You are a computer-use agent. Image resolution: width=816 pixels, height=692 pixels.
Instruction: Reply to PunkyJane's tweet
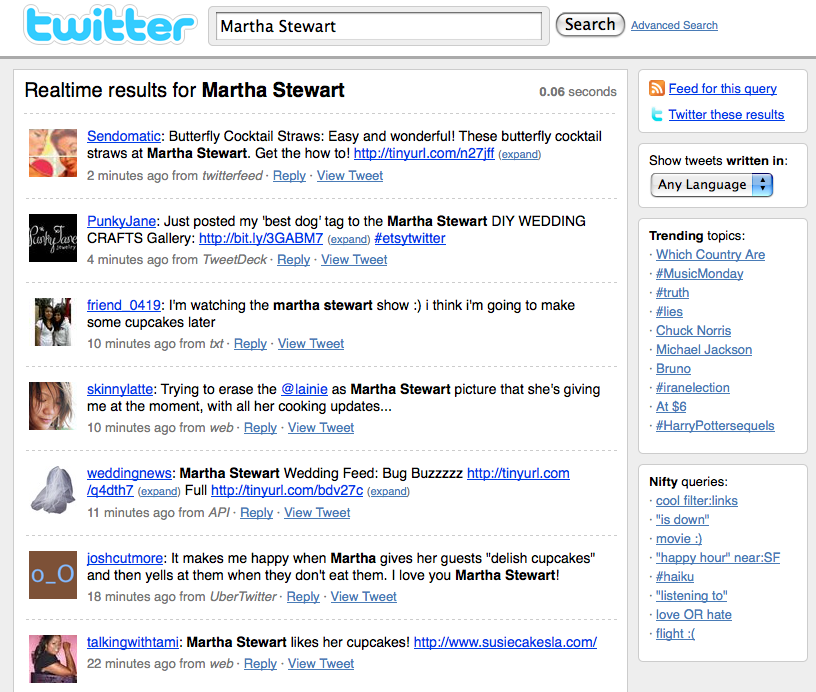(x=294, y=260)
